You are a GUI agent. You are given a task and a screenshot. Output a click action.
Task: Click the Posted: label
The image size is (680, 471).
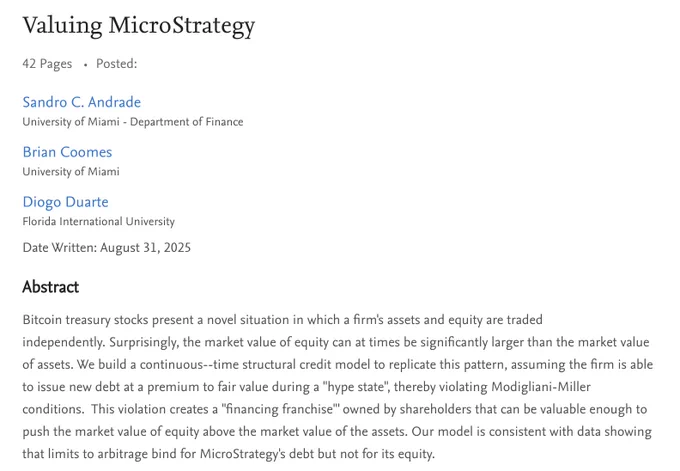tap(117, 64)
